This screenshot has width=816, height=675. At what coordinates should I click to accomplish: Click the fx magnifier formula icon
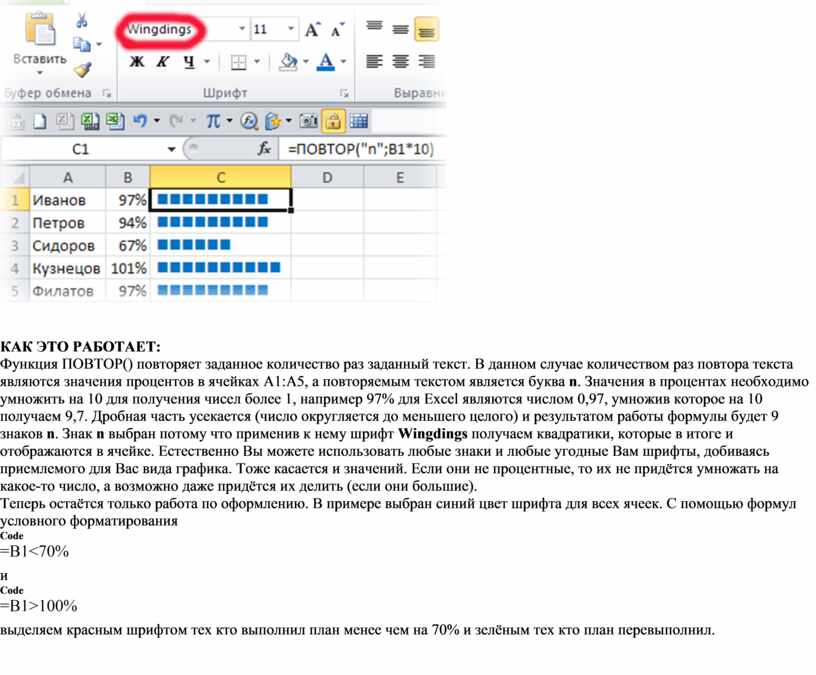pos(249,122)
